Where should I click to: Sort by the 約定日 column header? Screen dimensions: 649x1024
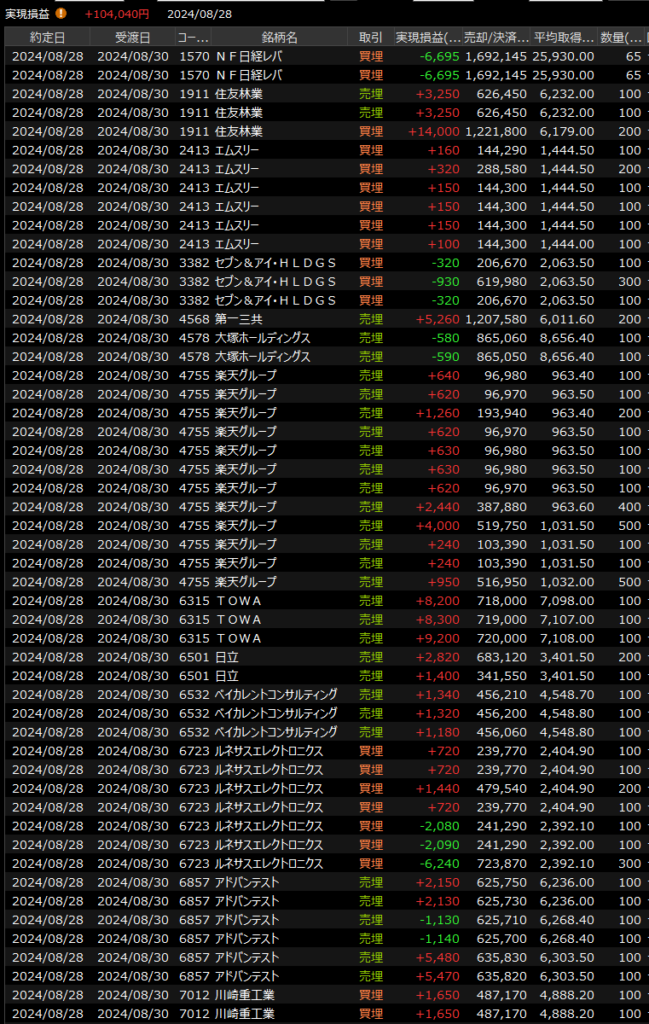click(47, 37)
